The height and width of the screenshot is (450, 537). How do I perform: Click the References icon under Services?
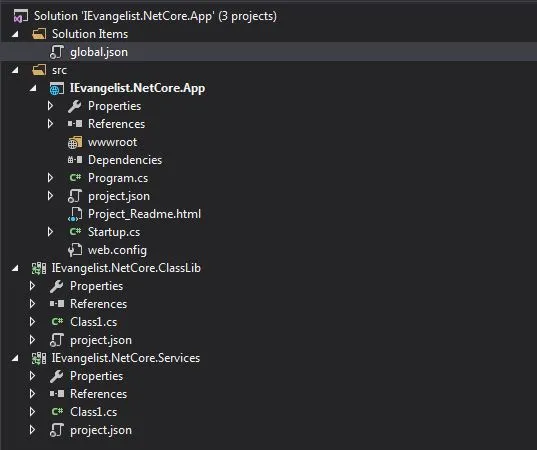57,394
